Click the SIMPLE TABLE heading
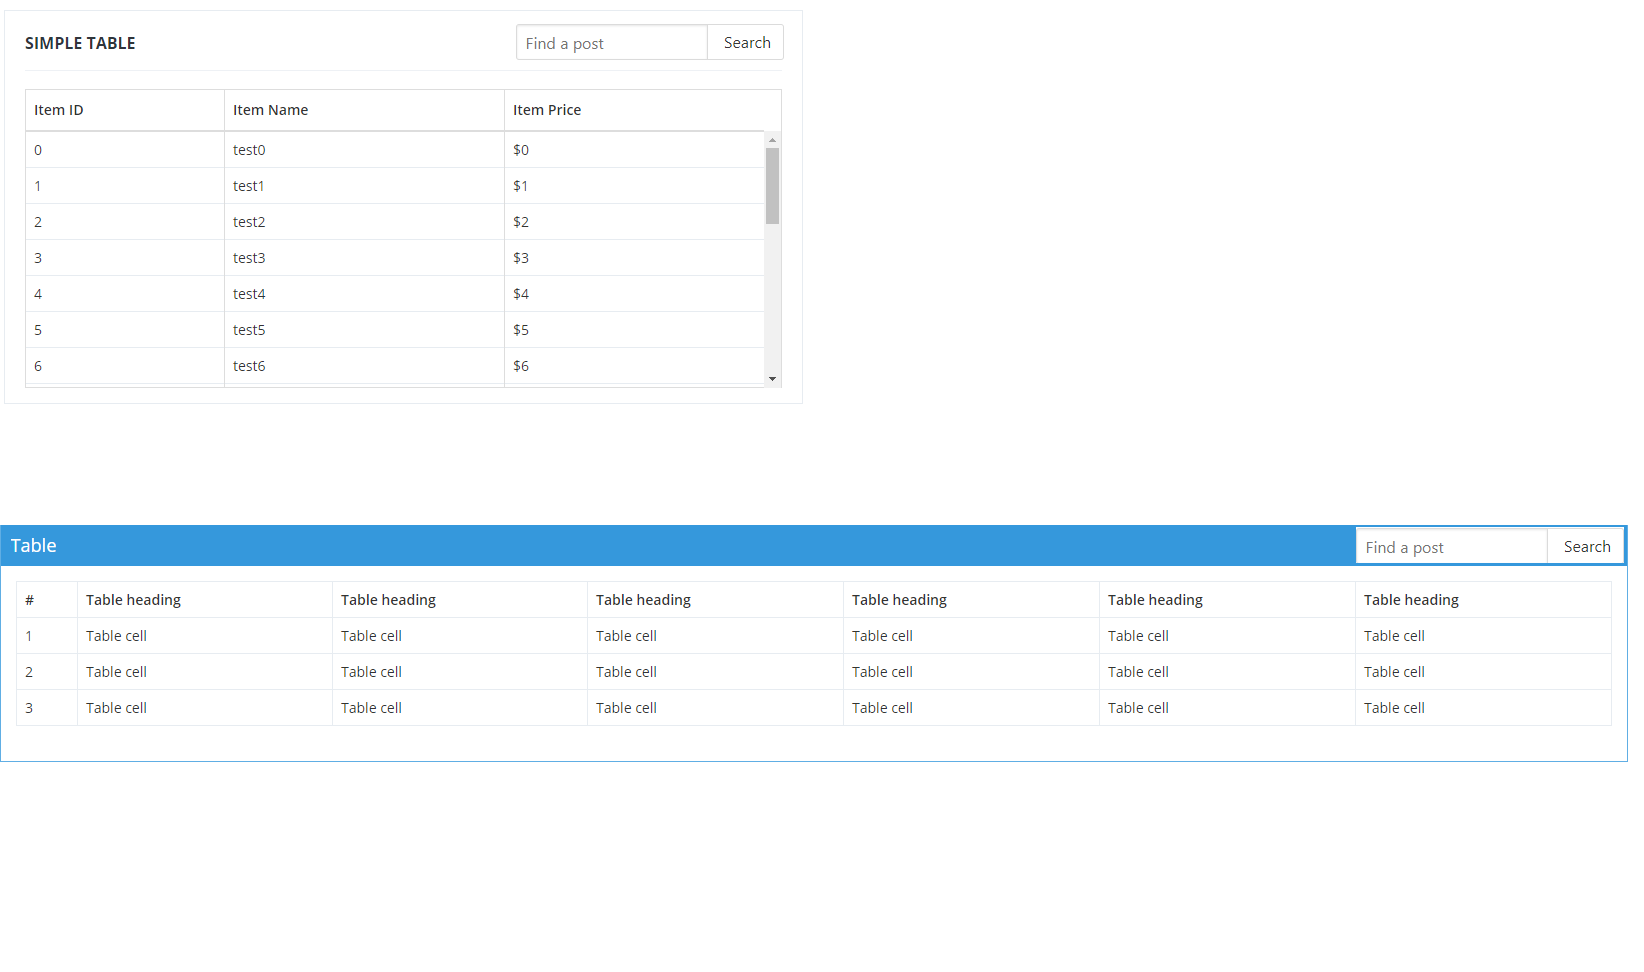The height and width of the screenshot is (972, 1644). click(80, 43)
